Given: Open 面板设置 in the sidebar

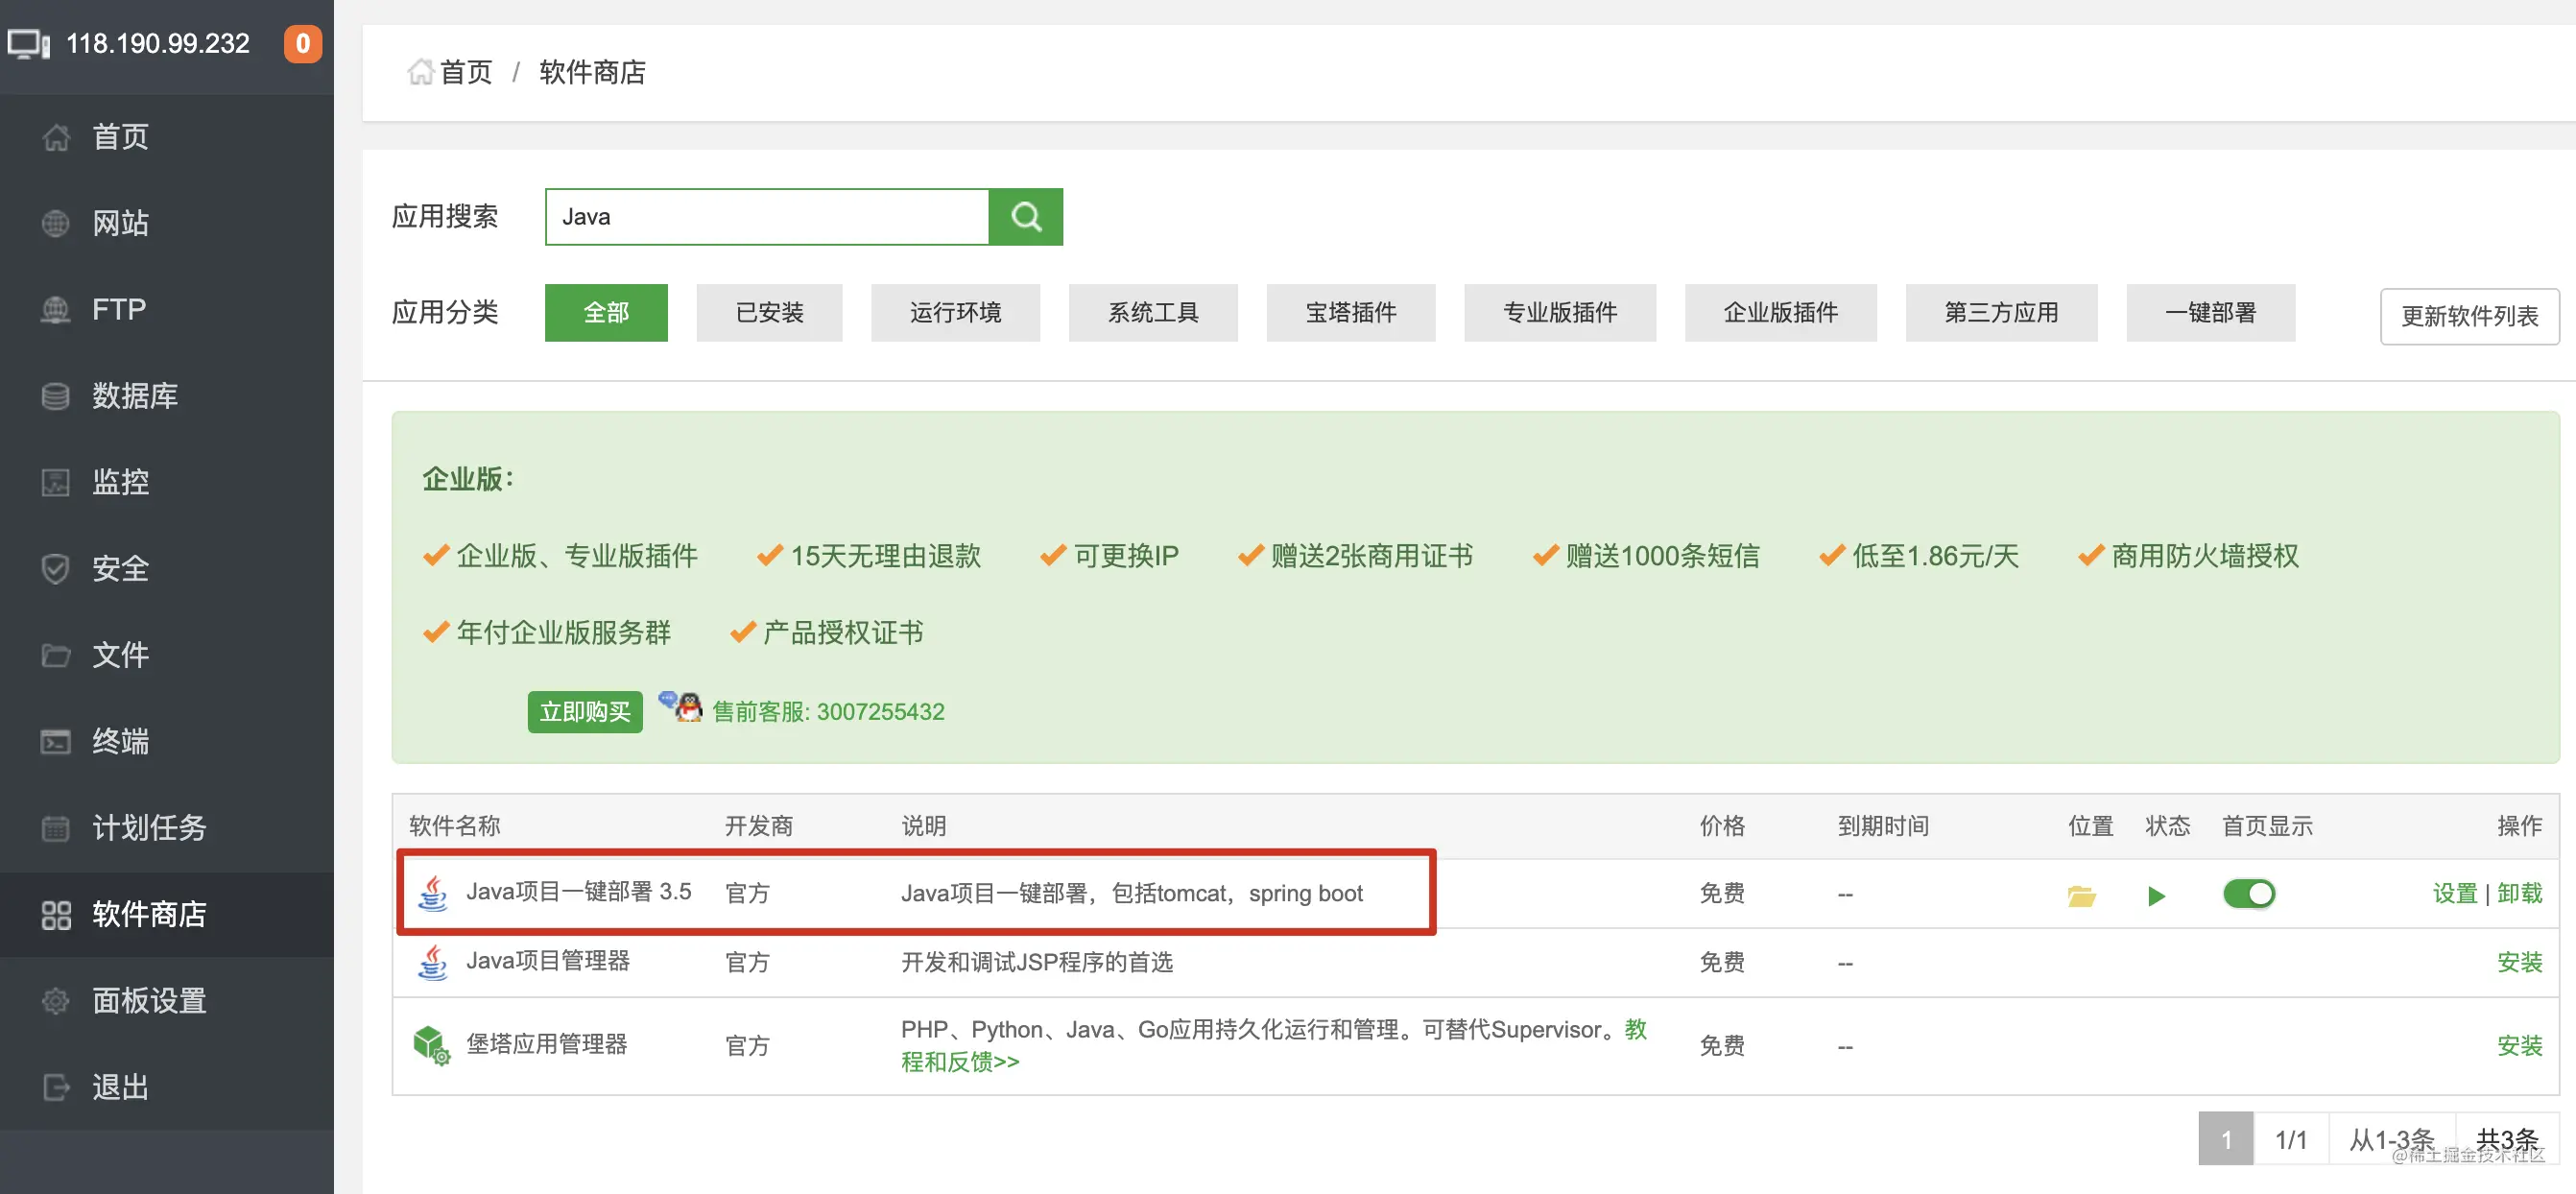Looking at the screenshot, I should click(x=148, y=1000).
